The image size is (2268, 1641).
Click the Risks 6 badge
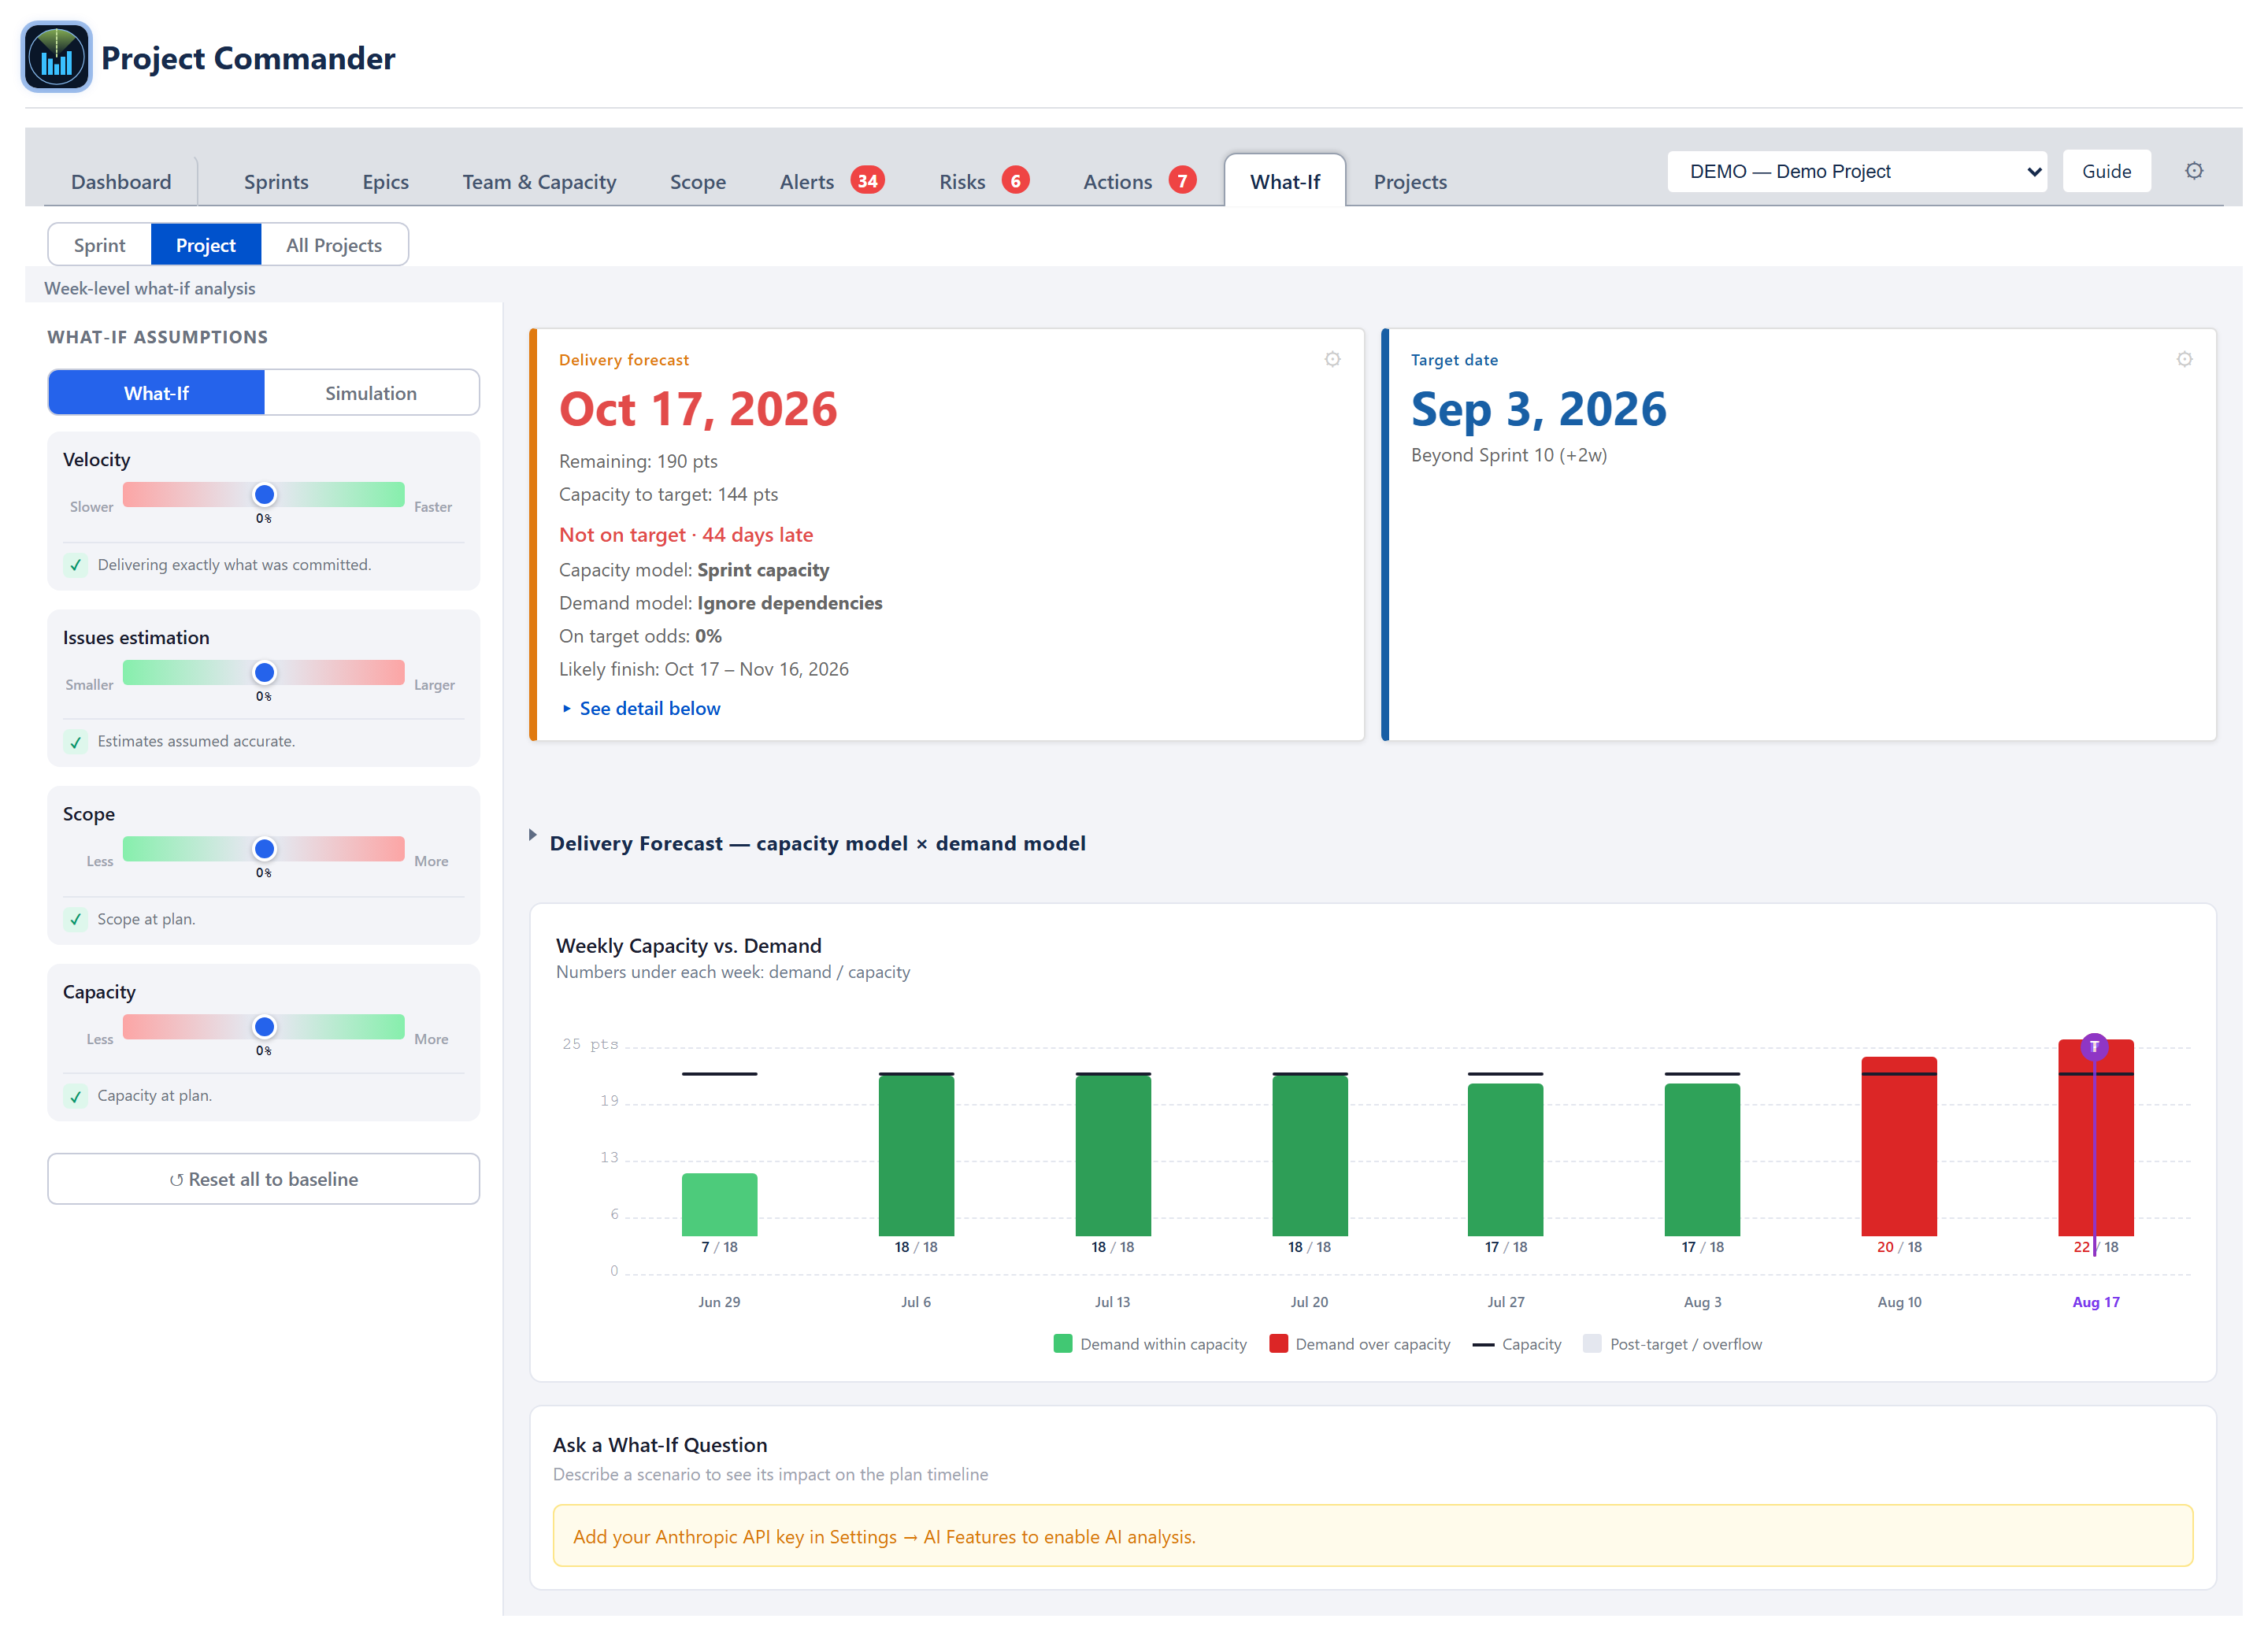(1015, 181)
